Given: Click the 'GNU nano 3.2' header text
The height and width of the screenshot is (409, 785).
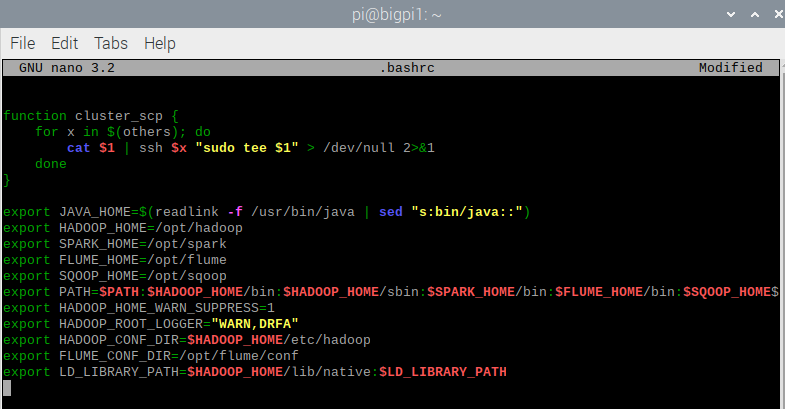Looking at the screenshot, I should [67, 68].
